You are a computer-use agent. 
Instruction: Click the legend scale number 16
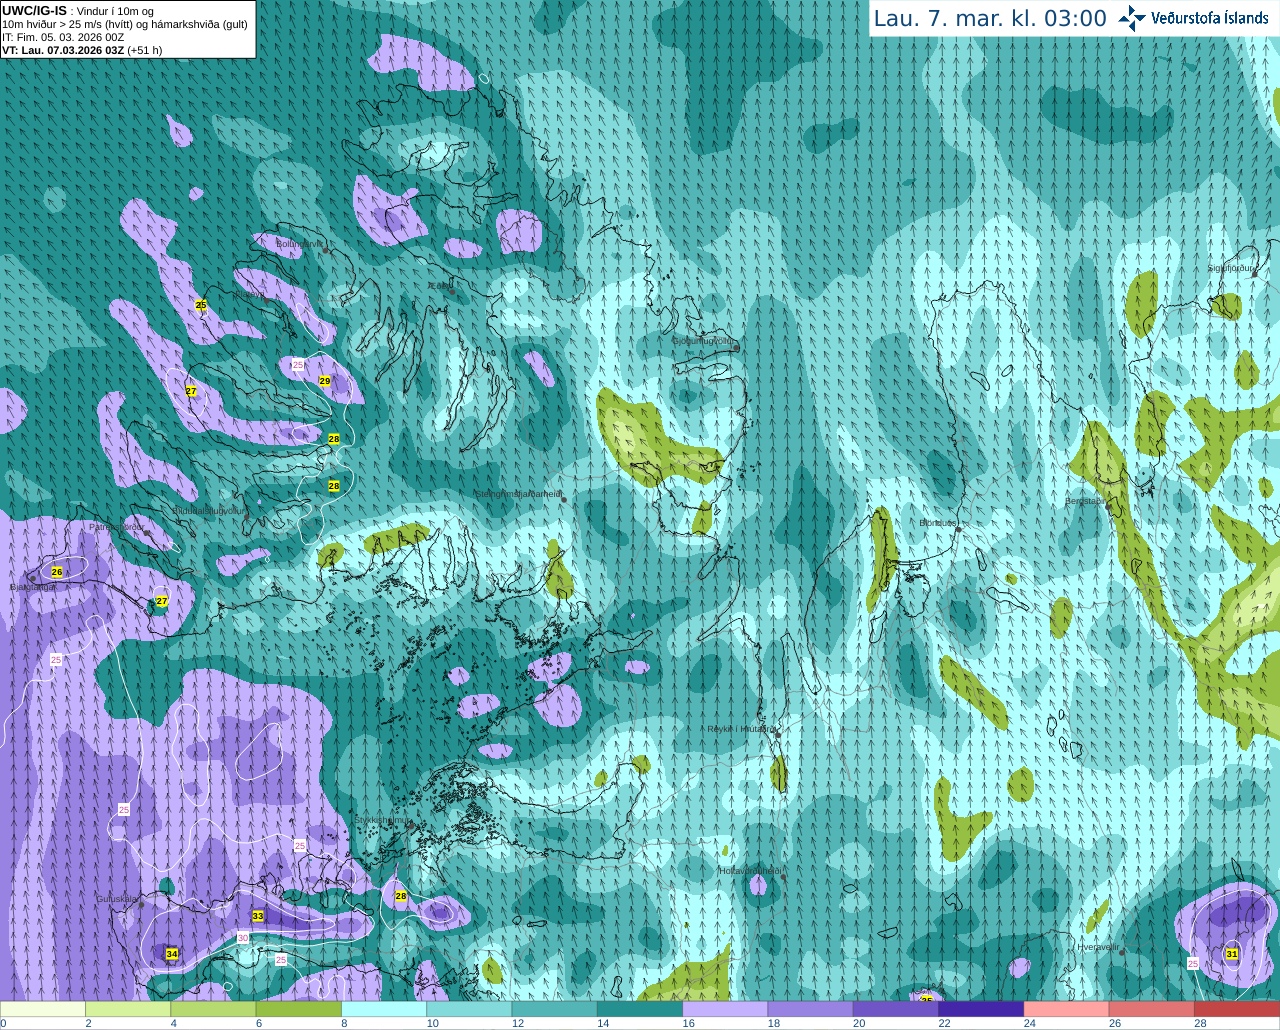pos(688,1023)
